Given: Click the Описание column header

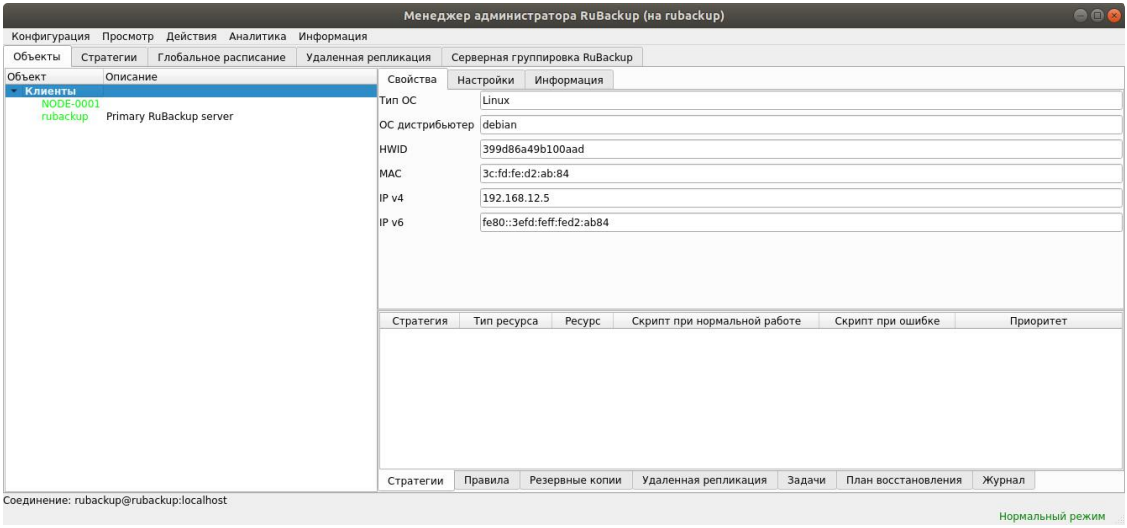Looking at the screenshot, I should [x=239, y=76].
